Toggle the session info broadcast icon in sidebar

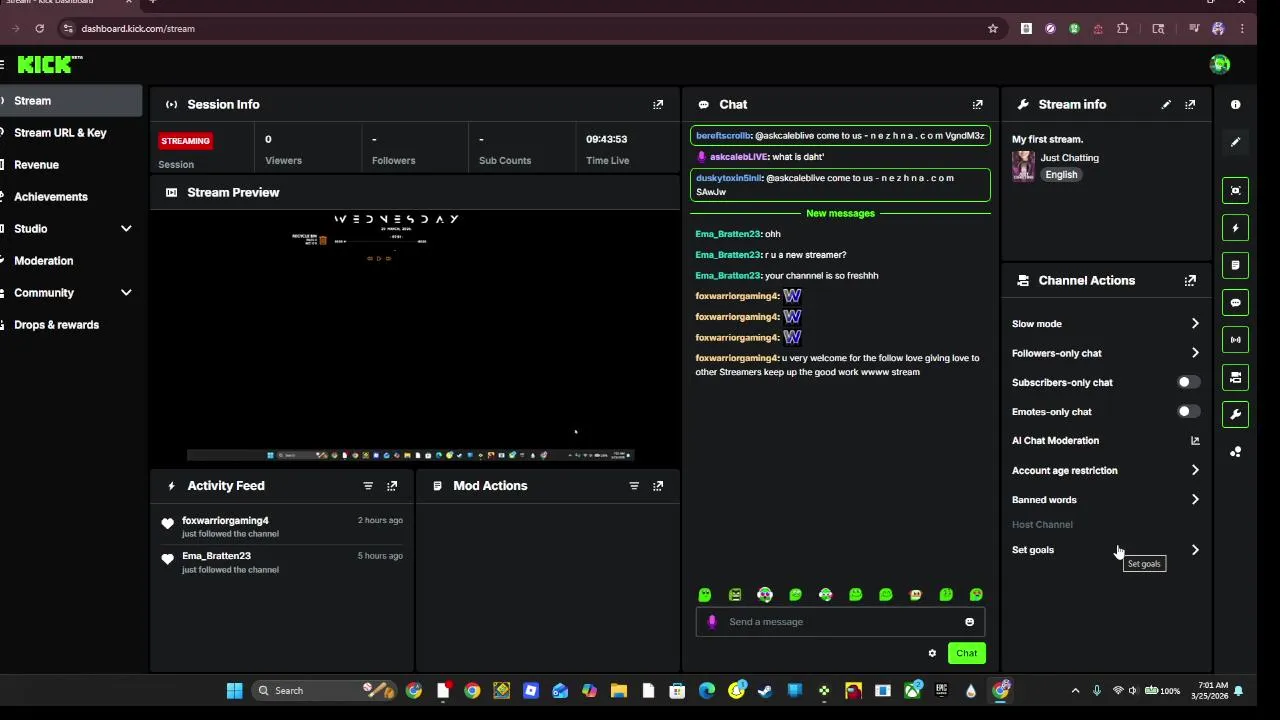coord(1236,340)
